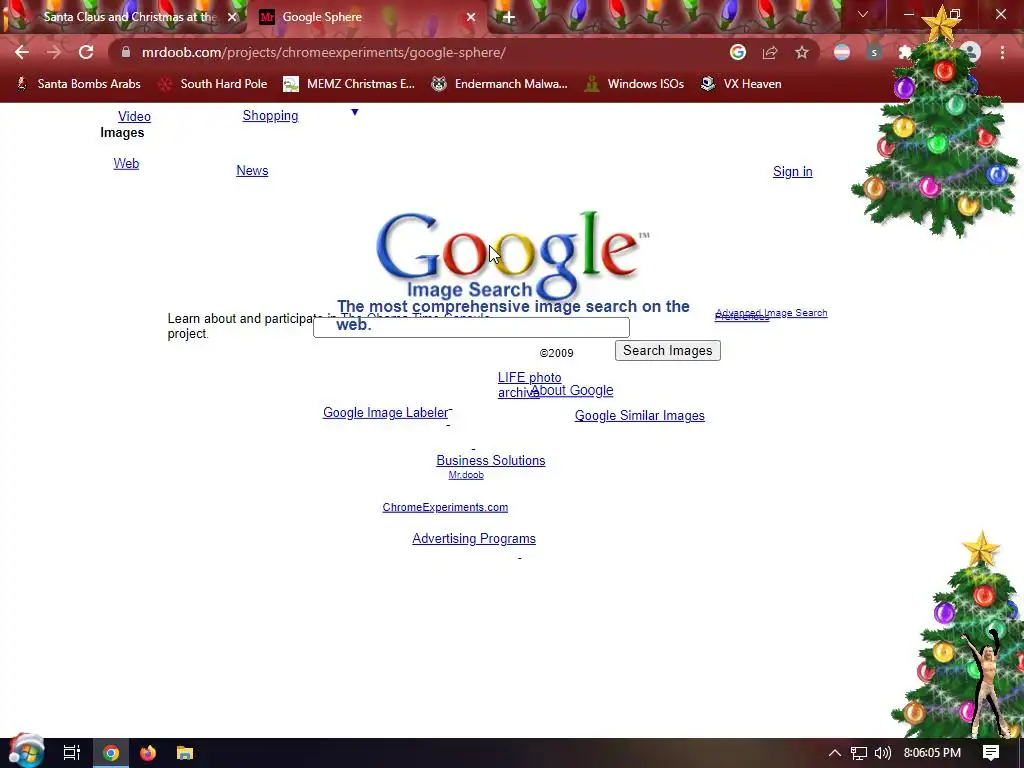The height and width of the screenshot is (768, 1024).
Task: Close the Santa Claus and Christmas tab
Action: (232, 18)
